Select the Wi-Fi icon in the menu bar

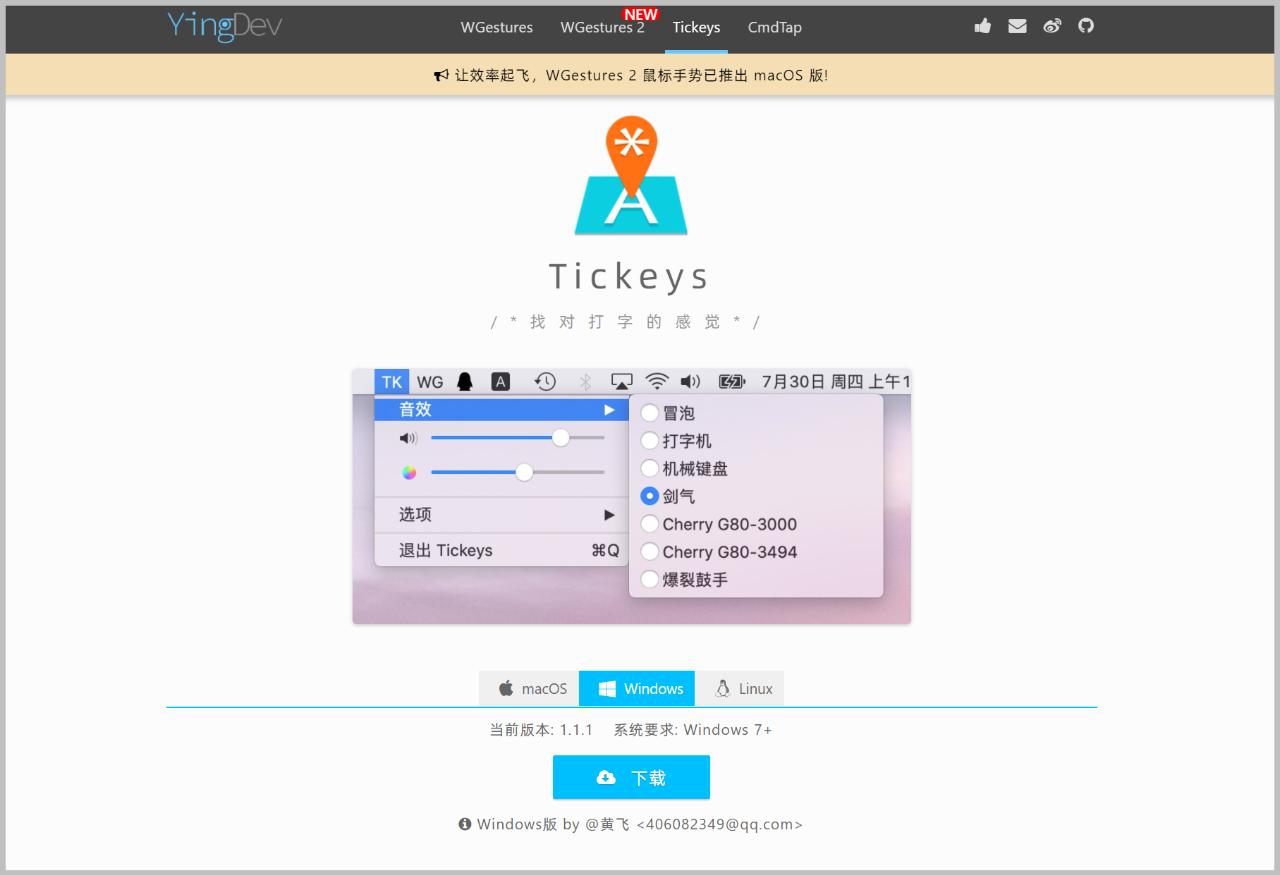click(657, 381)
